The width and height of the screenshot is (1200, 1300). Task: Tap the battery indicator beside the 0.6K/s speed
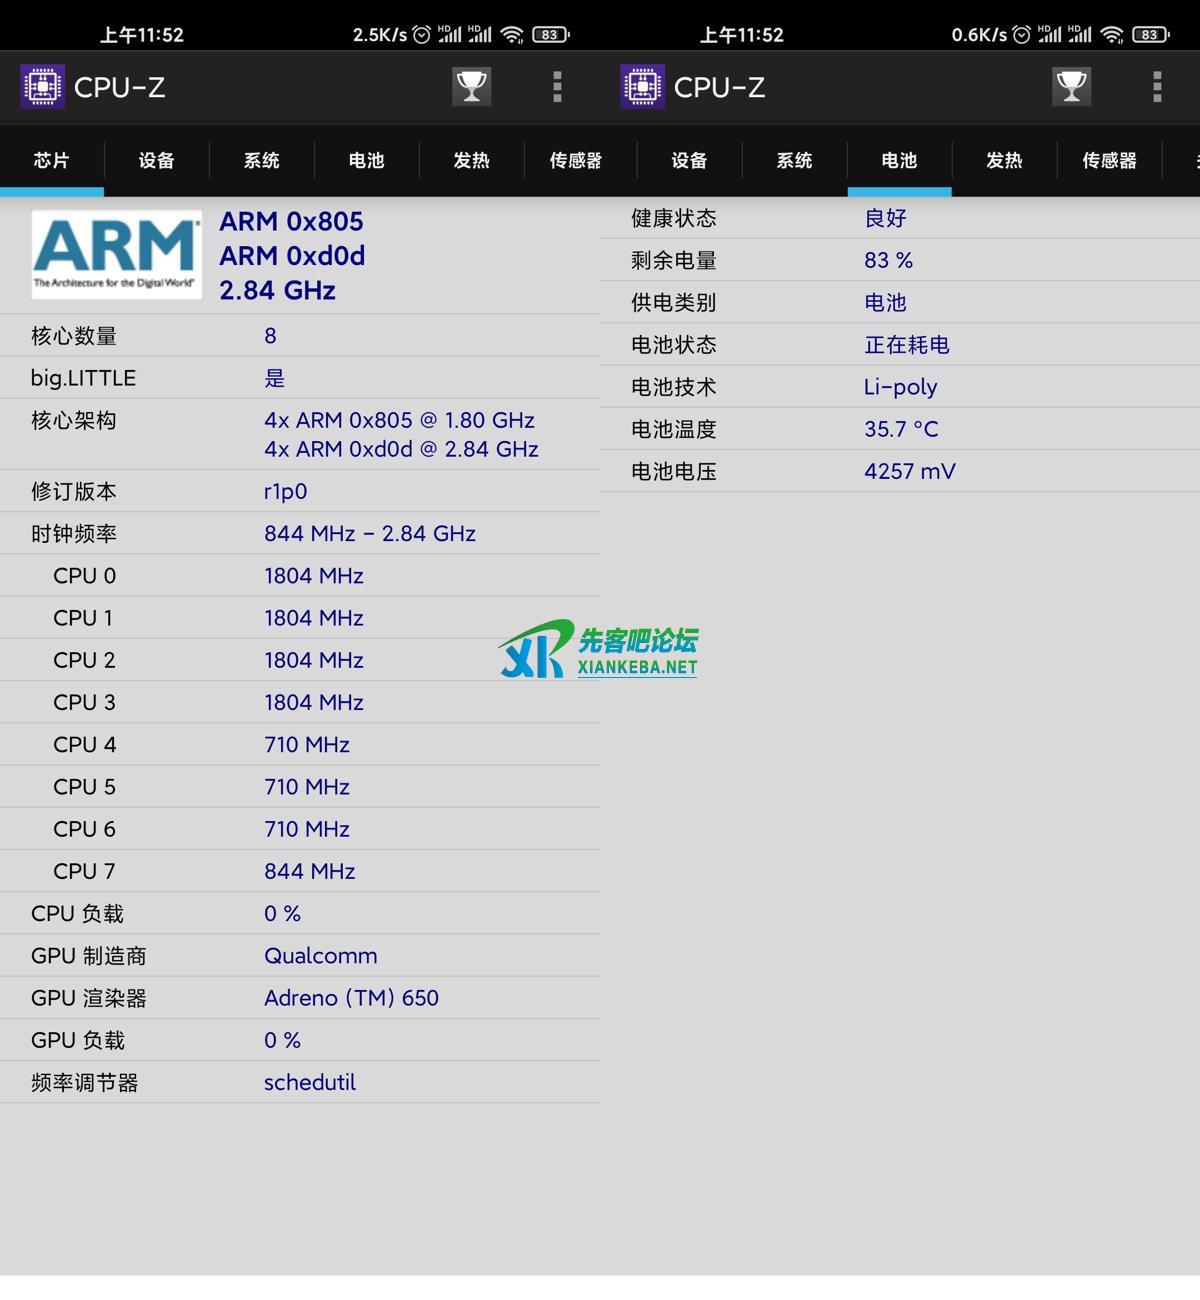point(1151,35)
